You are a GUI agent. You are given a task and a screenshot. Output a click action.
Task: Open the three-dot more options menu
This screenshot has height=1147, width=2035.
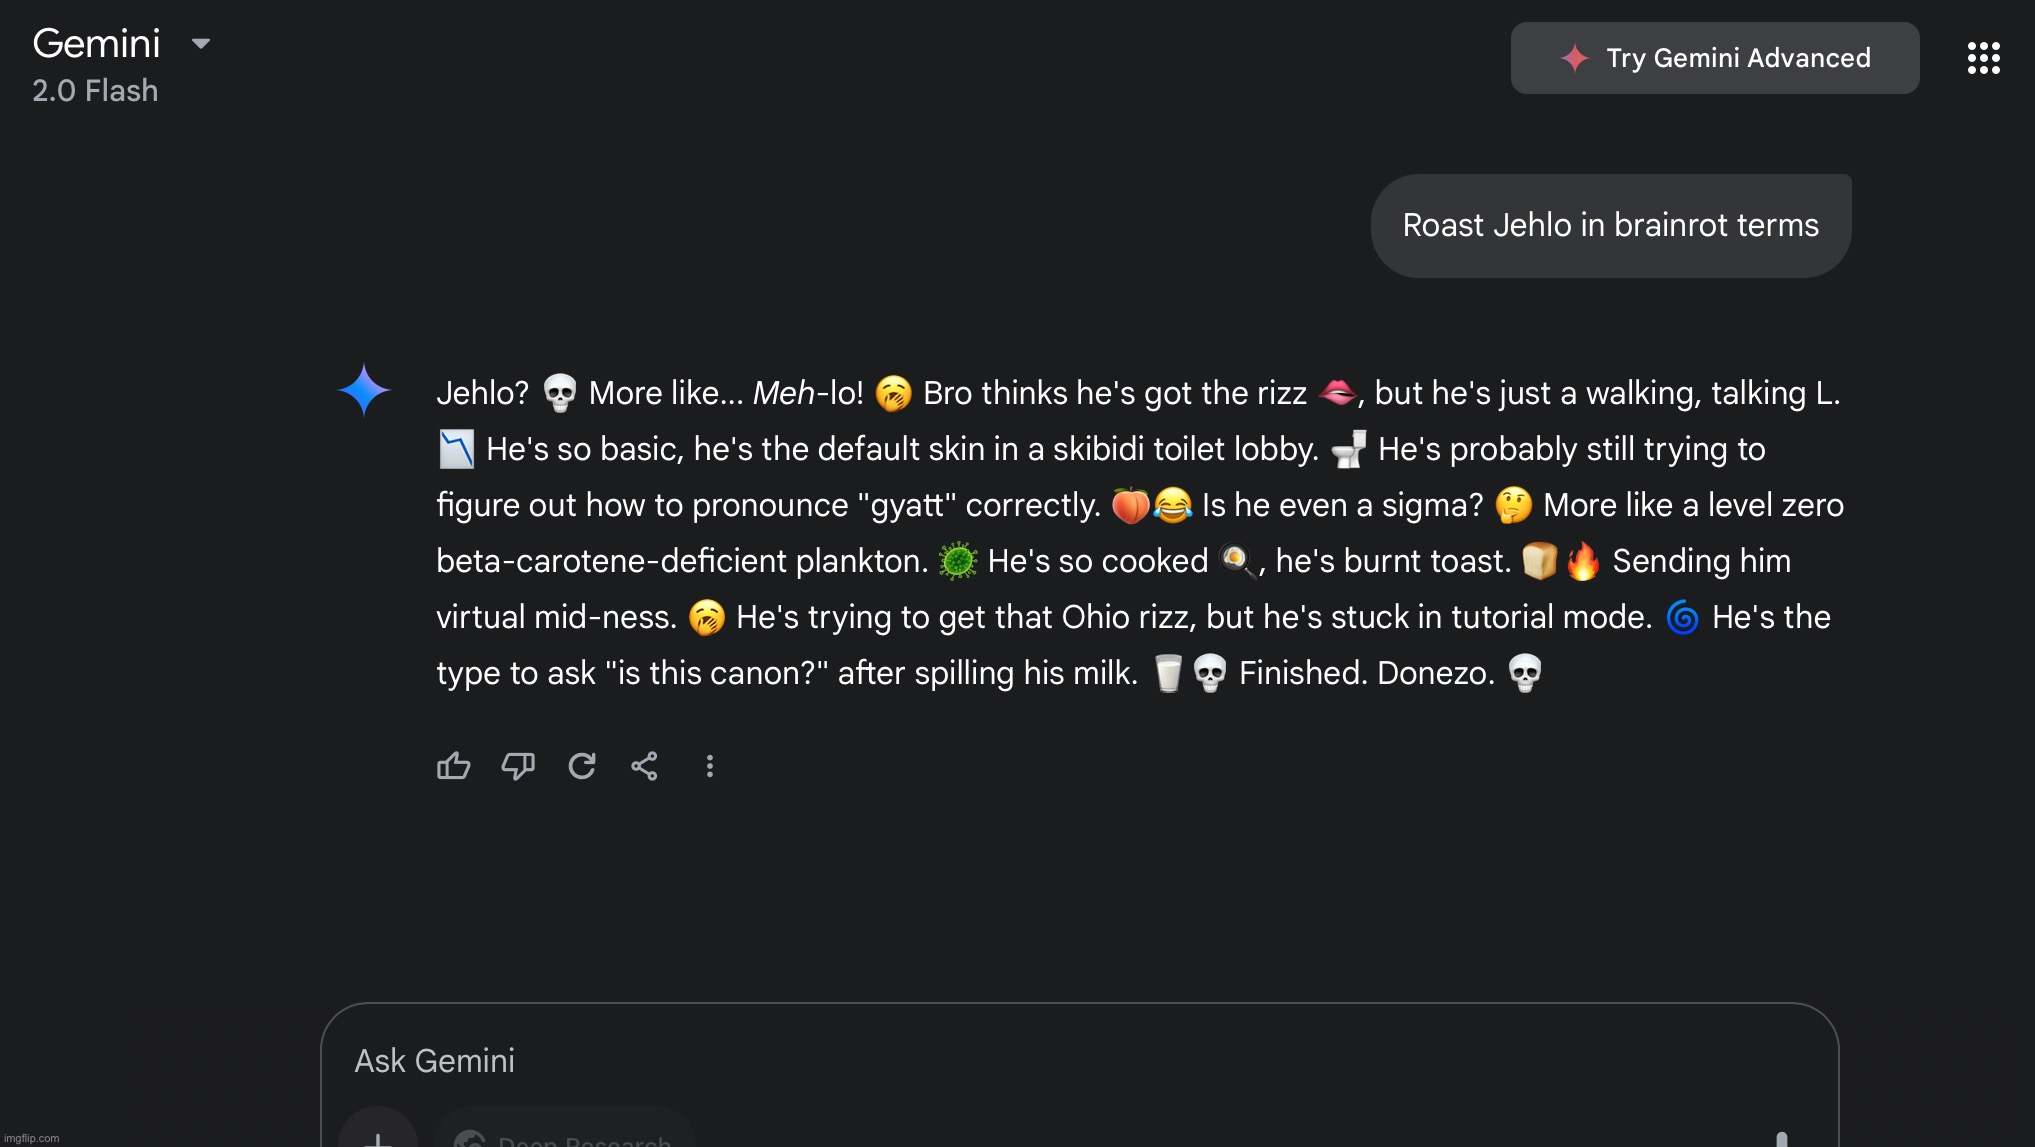710,766
